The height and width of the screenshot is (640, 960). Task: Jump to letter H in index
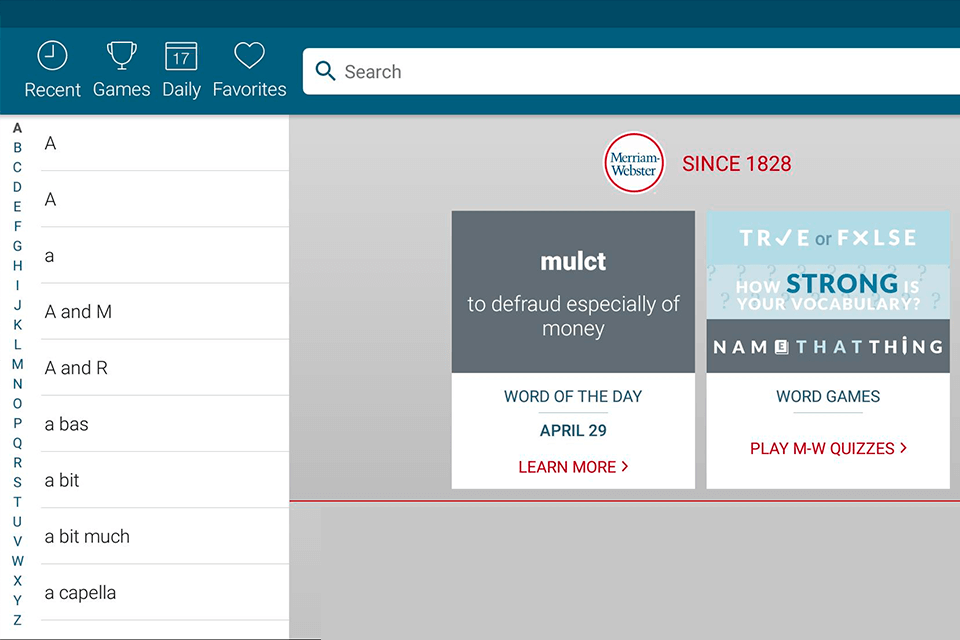[17, 266]
